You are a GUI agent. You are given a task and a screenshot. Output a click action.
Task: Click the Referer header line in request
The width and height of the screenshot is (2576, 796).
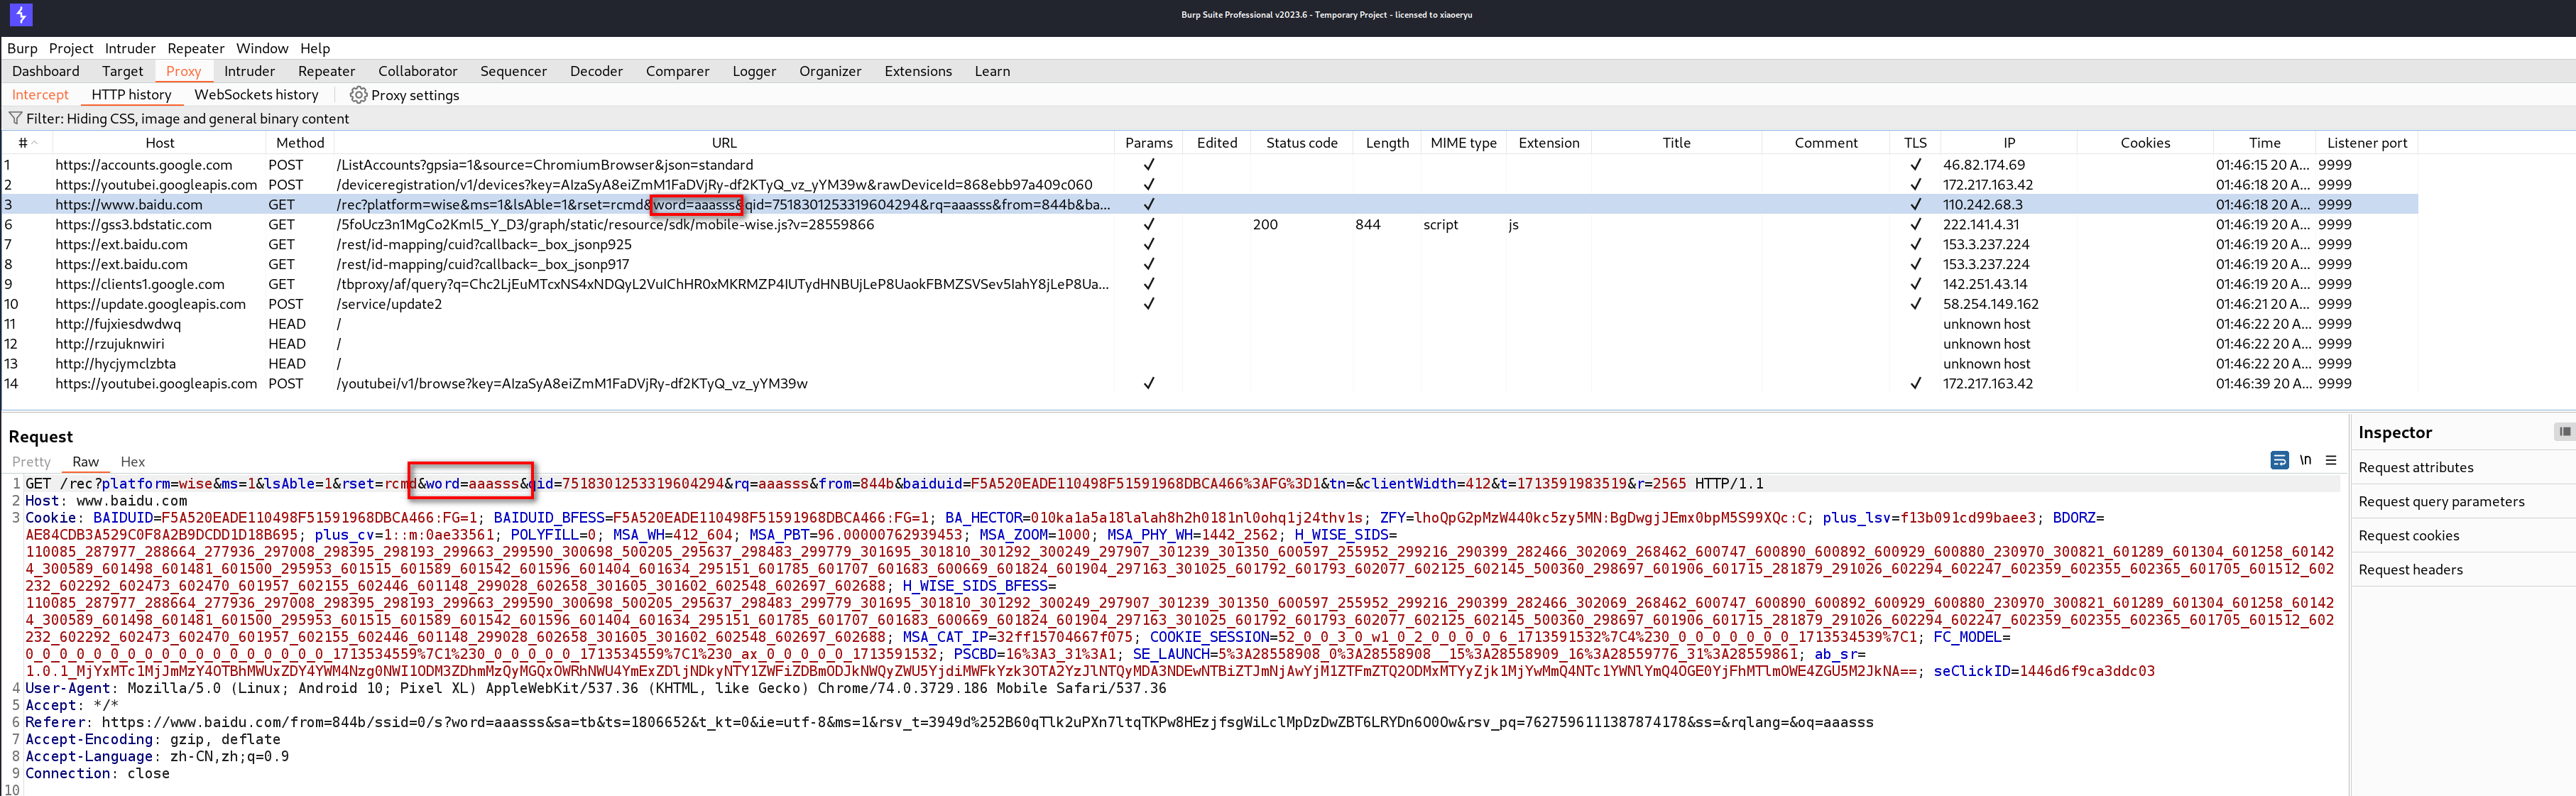tap(949, 722)
